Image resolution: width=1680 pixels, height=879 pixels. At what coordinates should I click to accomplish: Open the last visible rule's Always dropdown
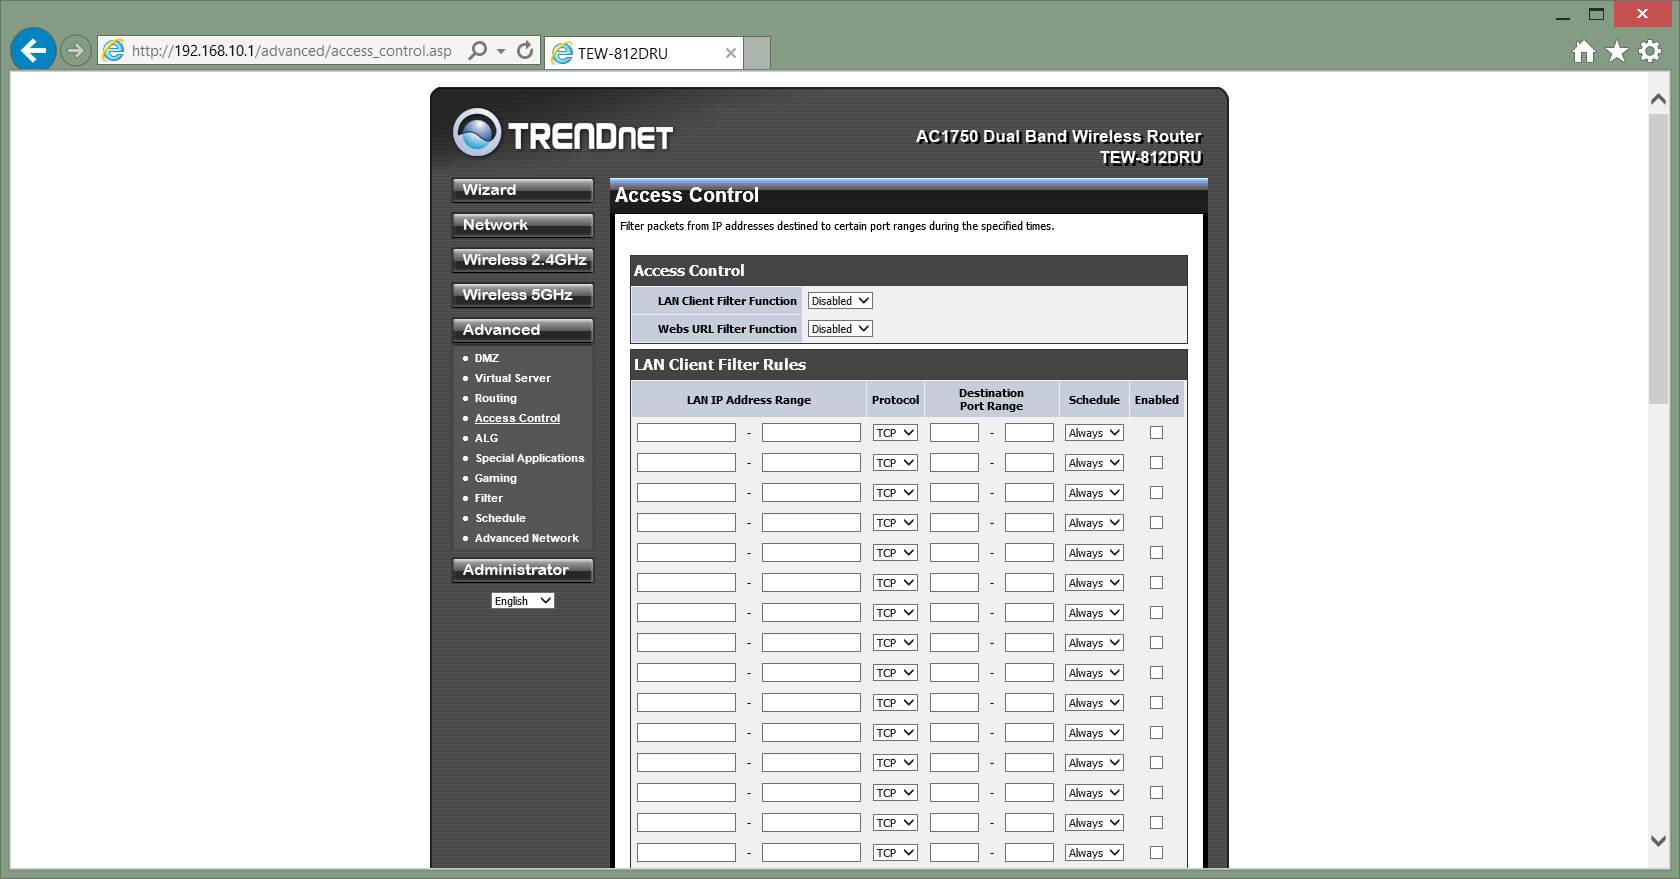[x=1094, y=853]
